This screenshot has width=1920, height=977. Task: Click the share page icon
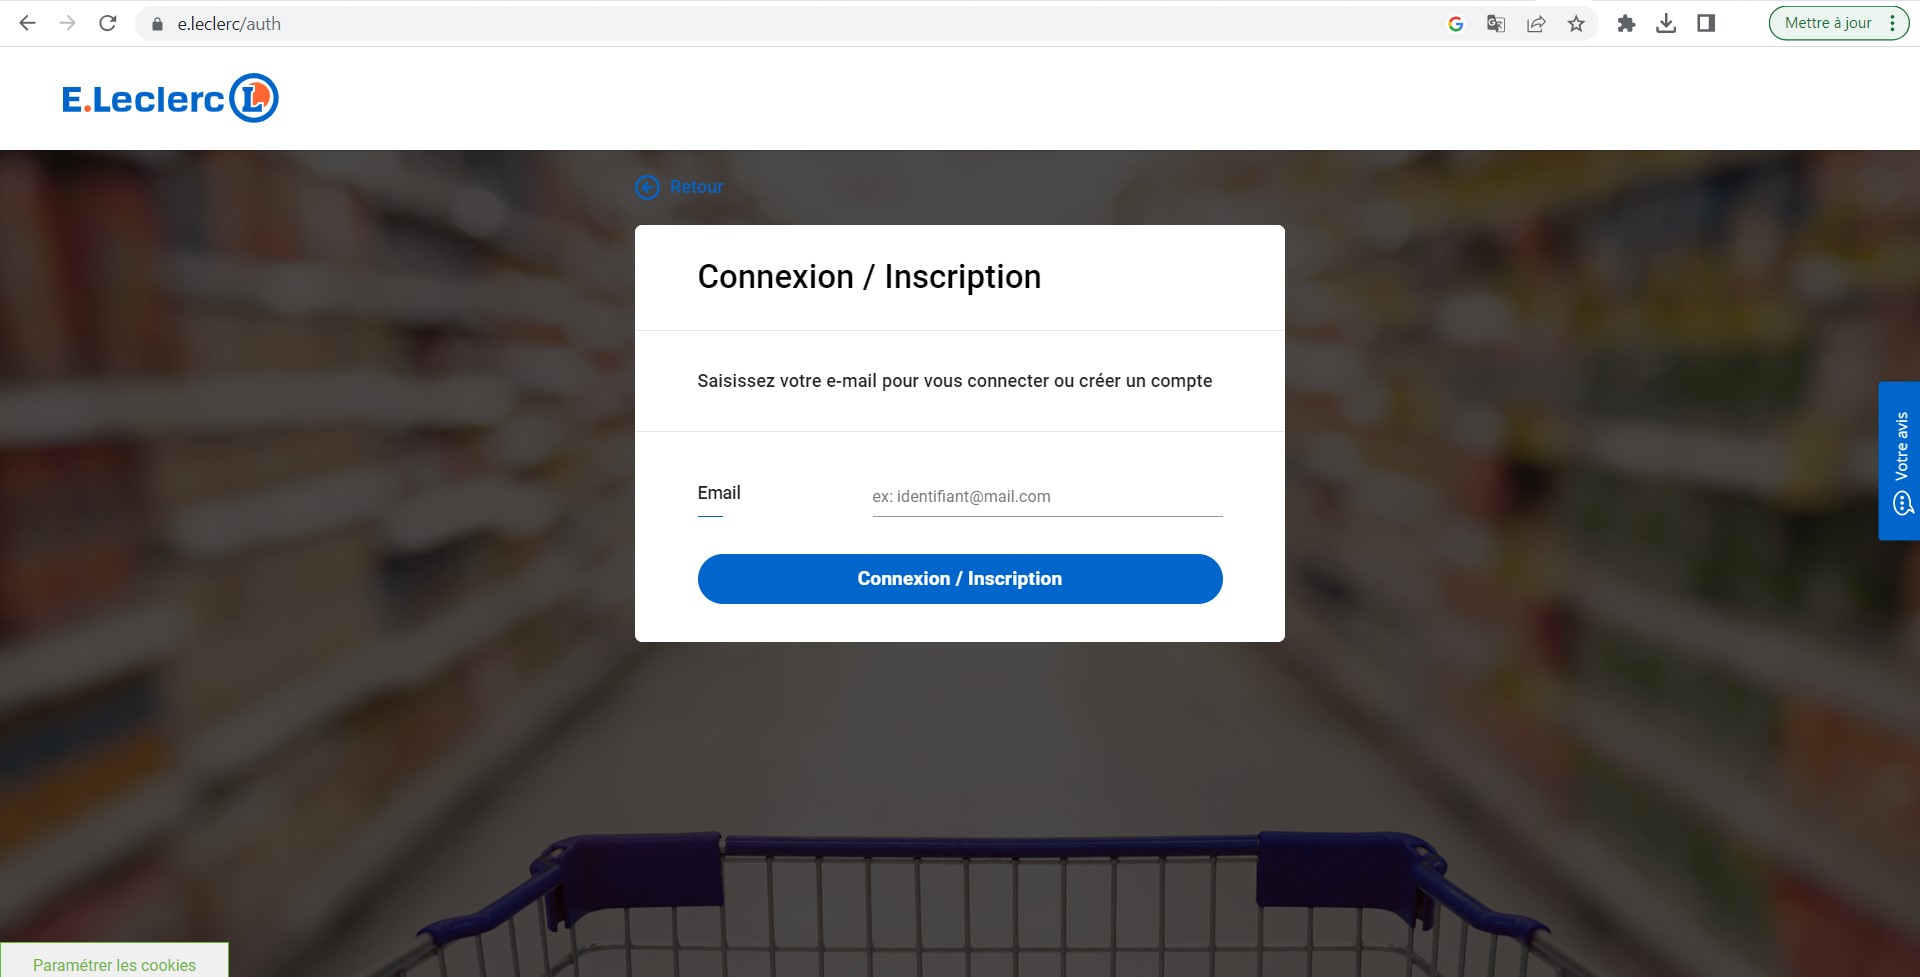[x=1536, y=24]
